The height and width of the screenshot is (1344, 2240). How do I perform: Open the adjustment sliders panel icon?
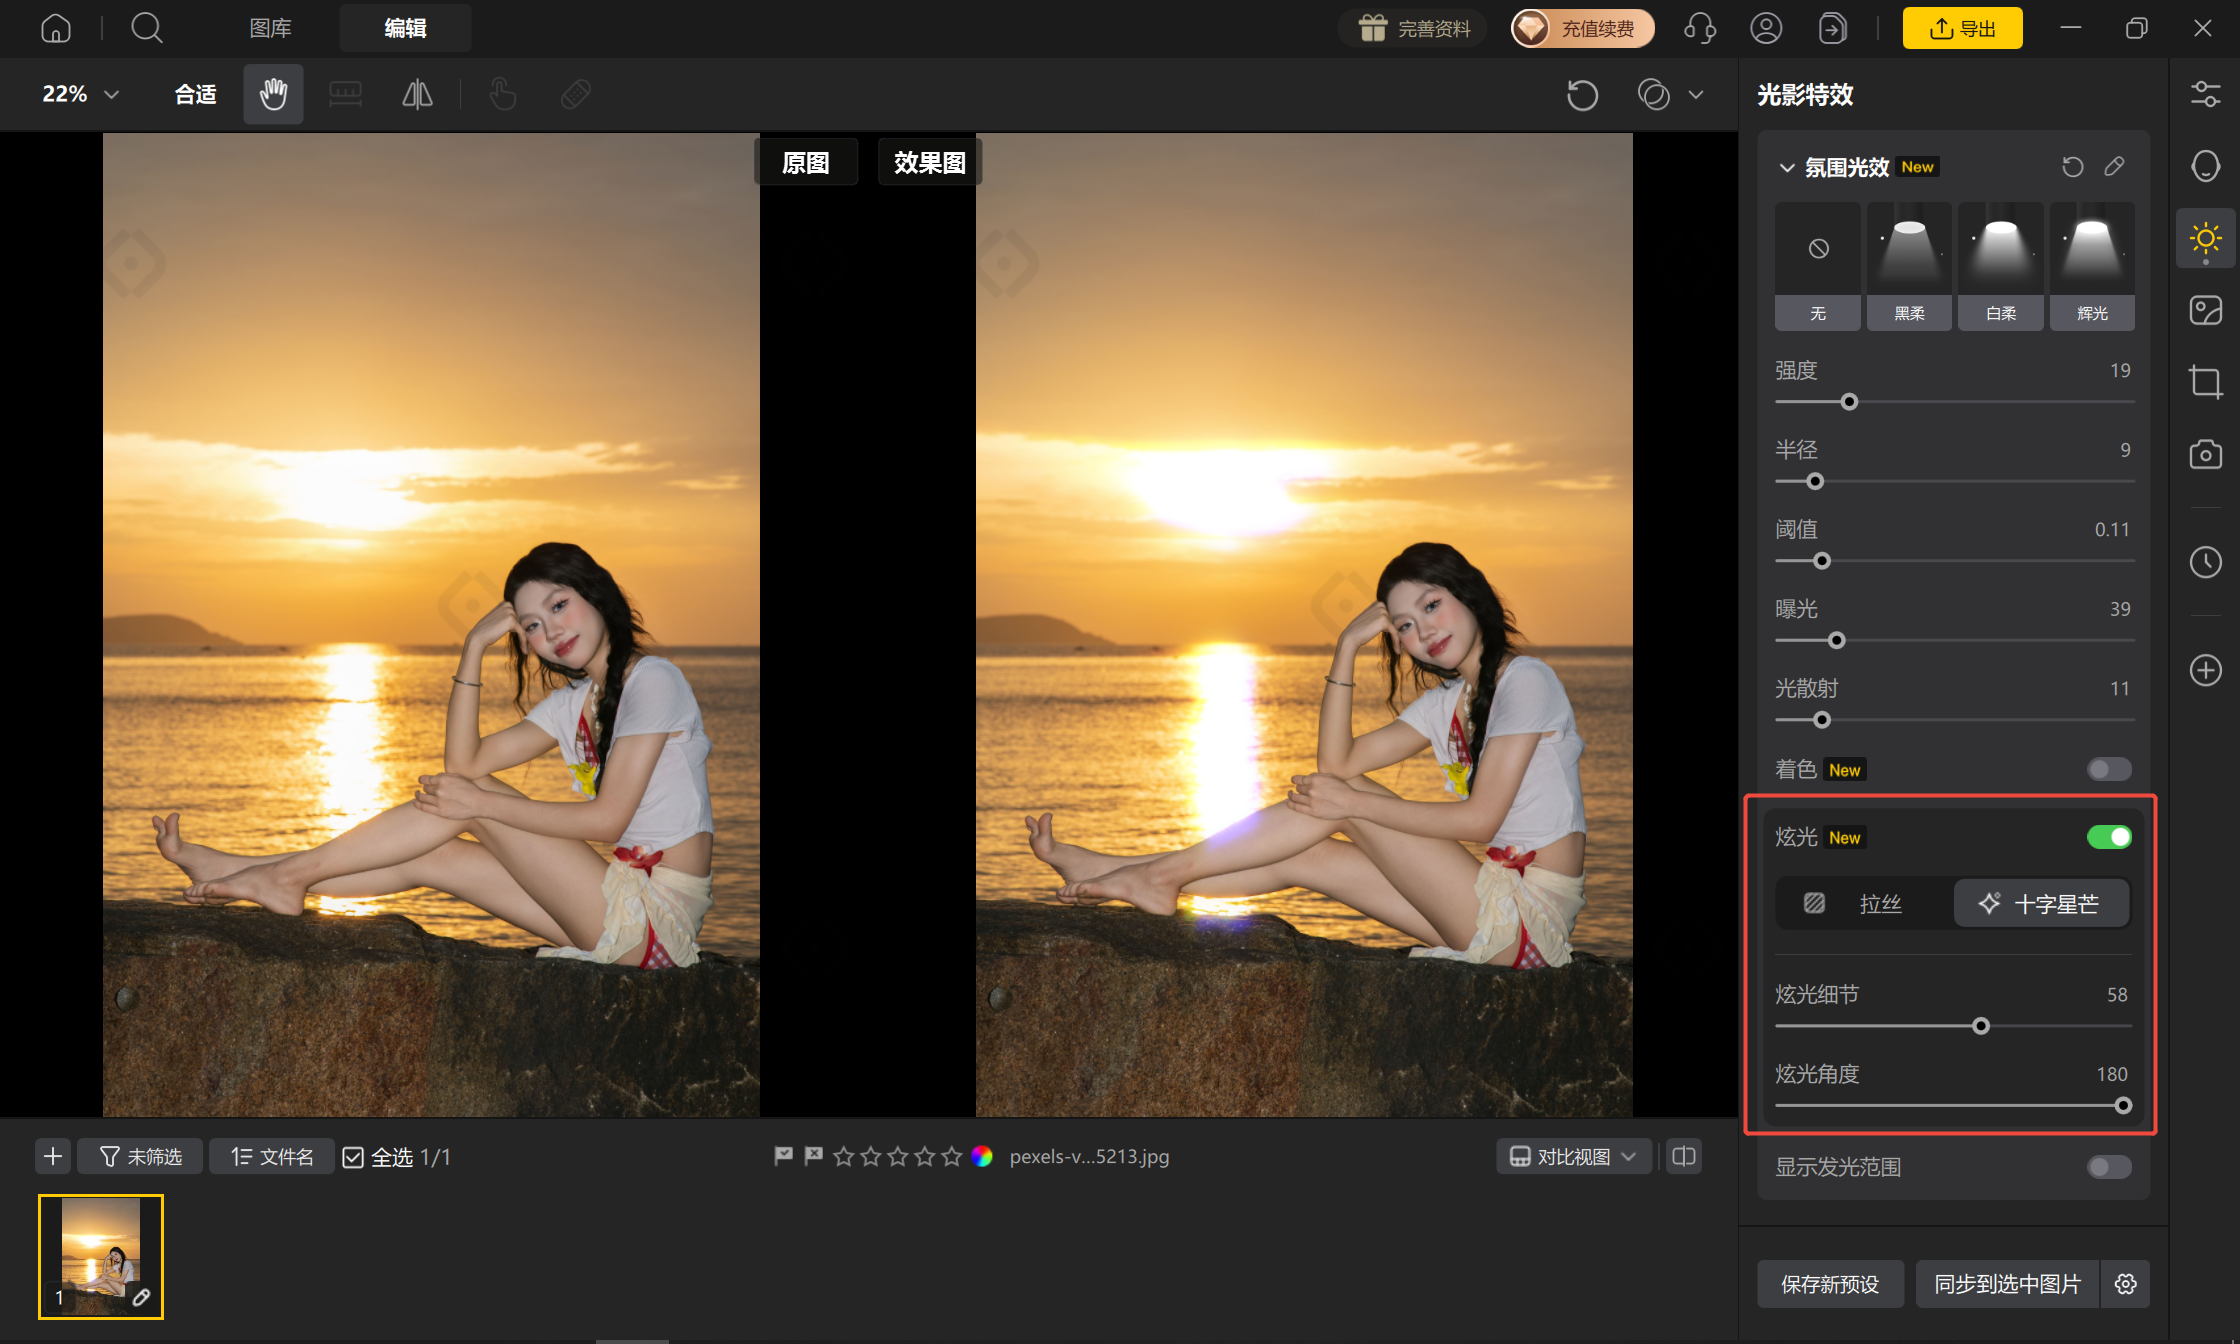[x=2205, y=94]
